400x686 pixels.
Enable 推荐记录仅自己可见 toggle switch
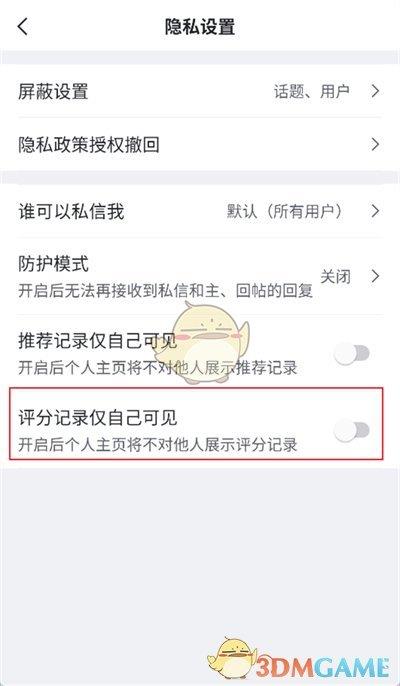tap(352, 354)
